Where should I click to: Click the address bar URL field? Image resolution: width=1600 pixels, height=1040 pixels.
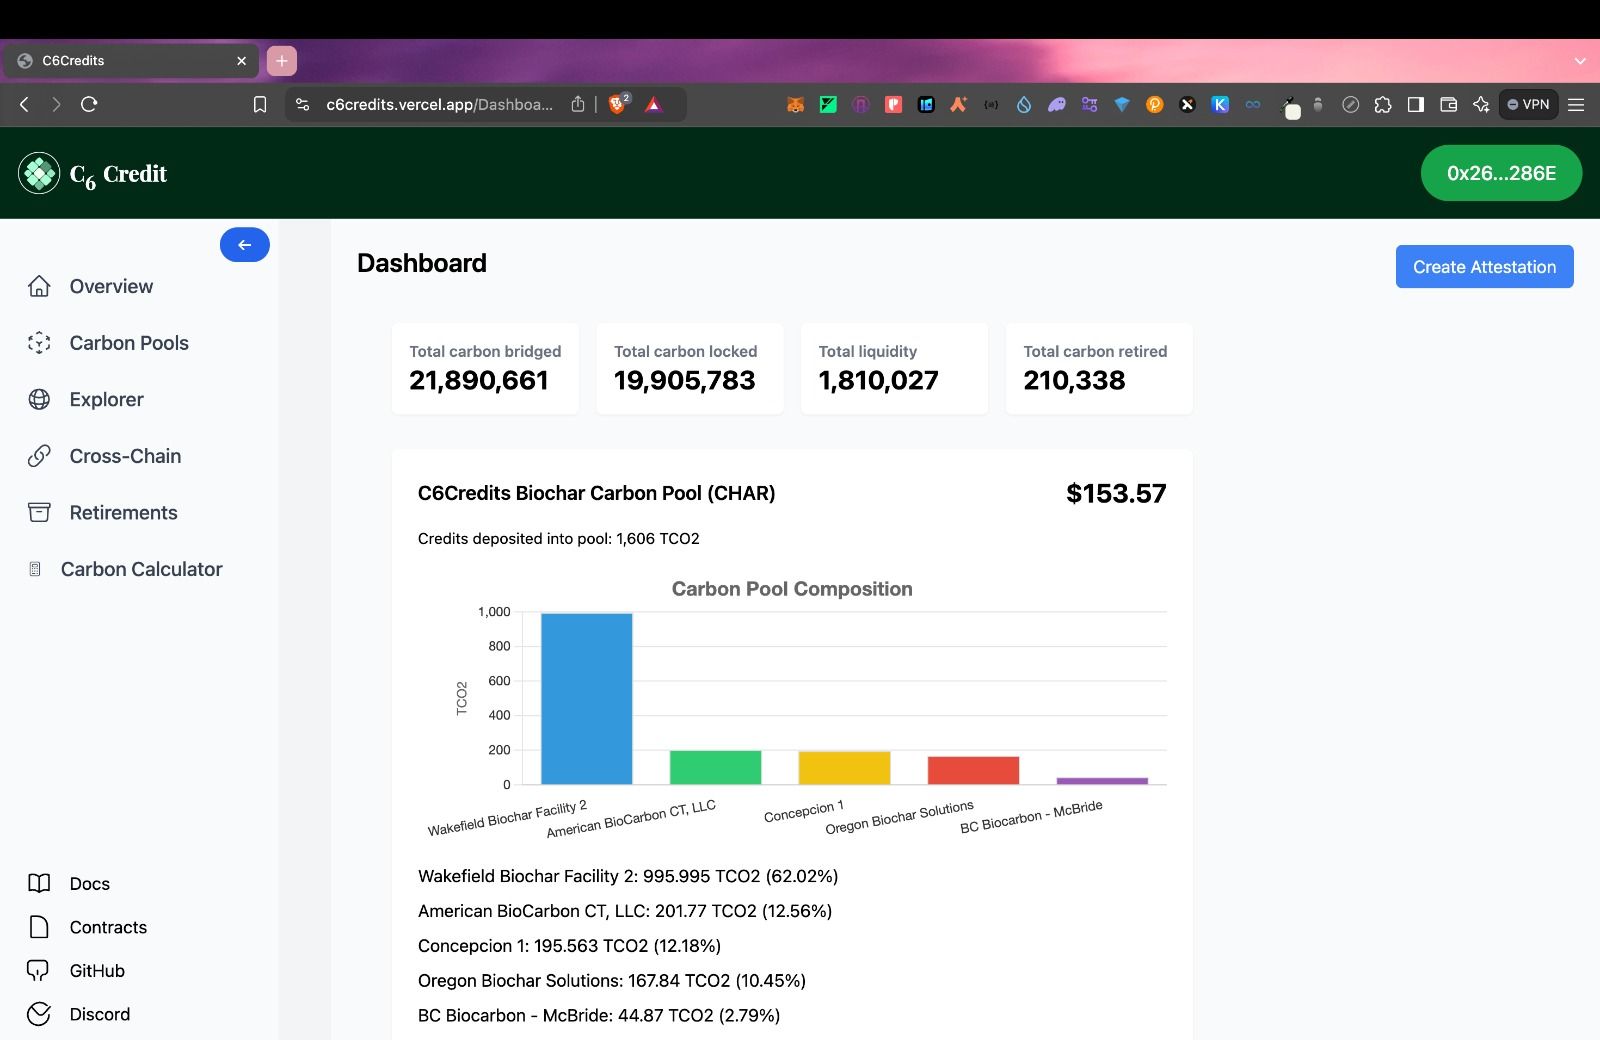coord(440,104)
